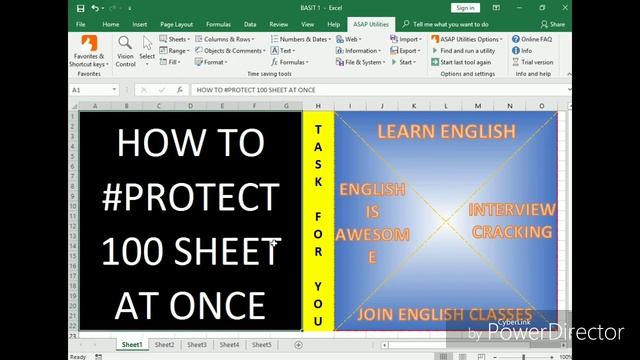Viewport: 640px width, 360px height.
Task: Open the Information menu
Action: click(358, 51)
